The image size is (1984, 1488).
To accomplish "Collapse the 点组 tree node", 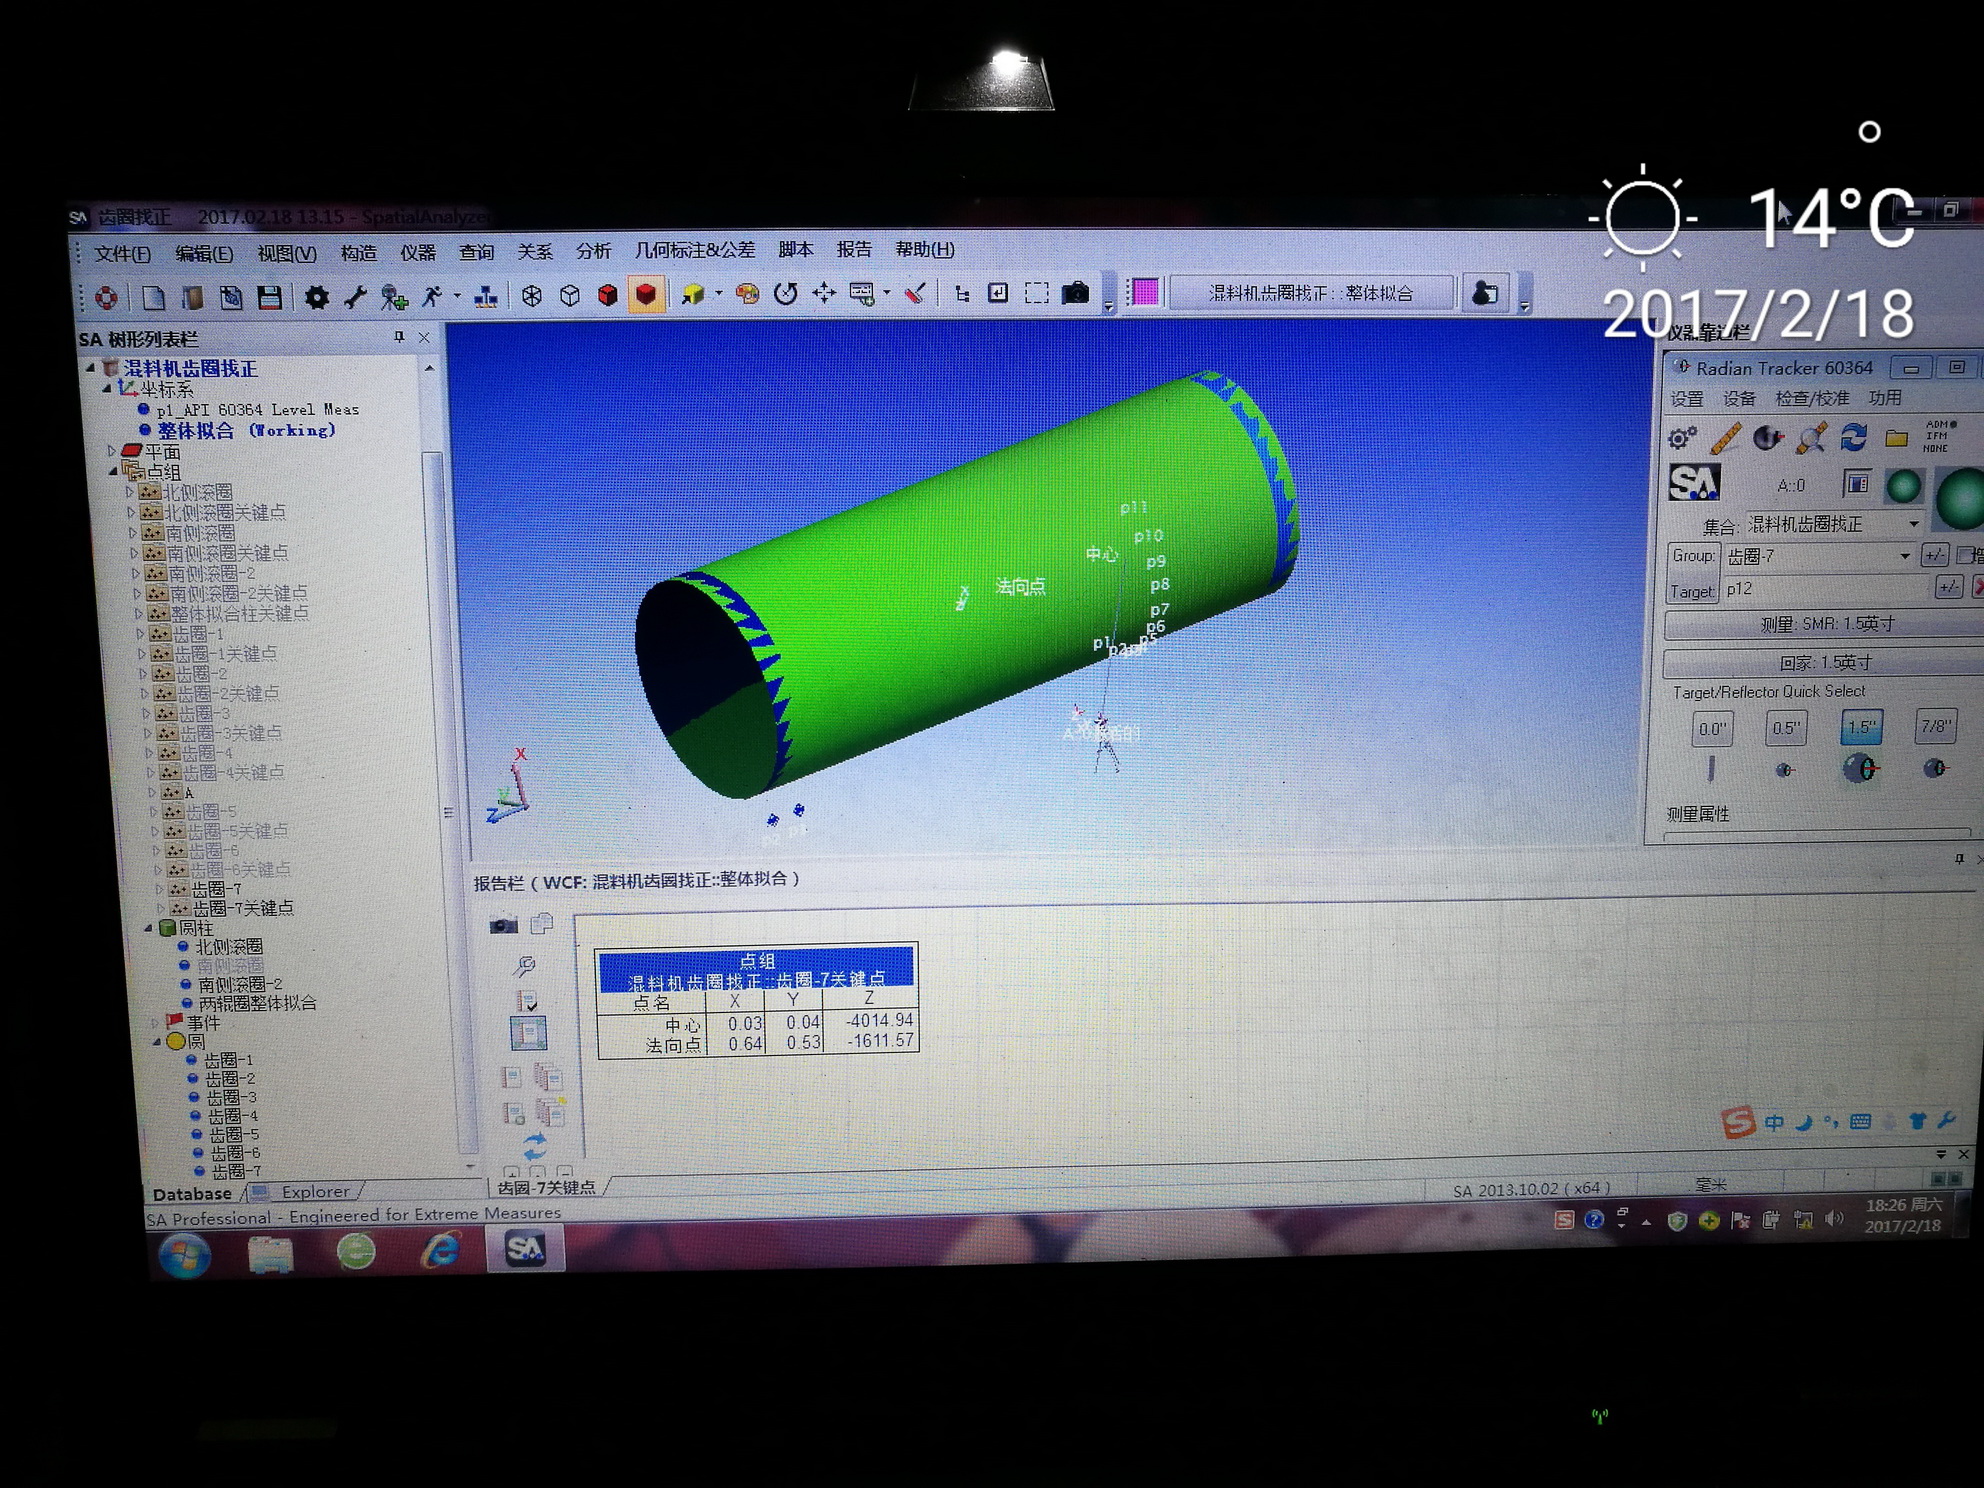I will coord(113,471).
